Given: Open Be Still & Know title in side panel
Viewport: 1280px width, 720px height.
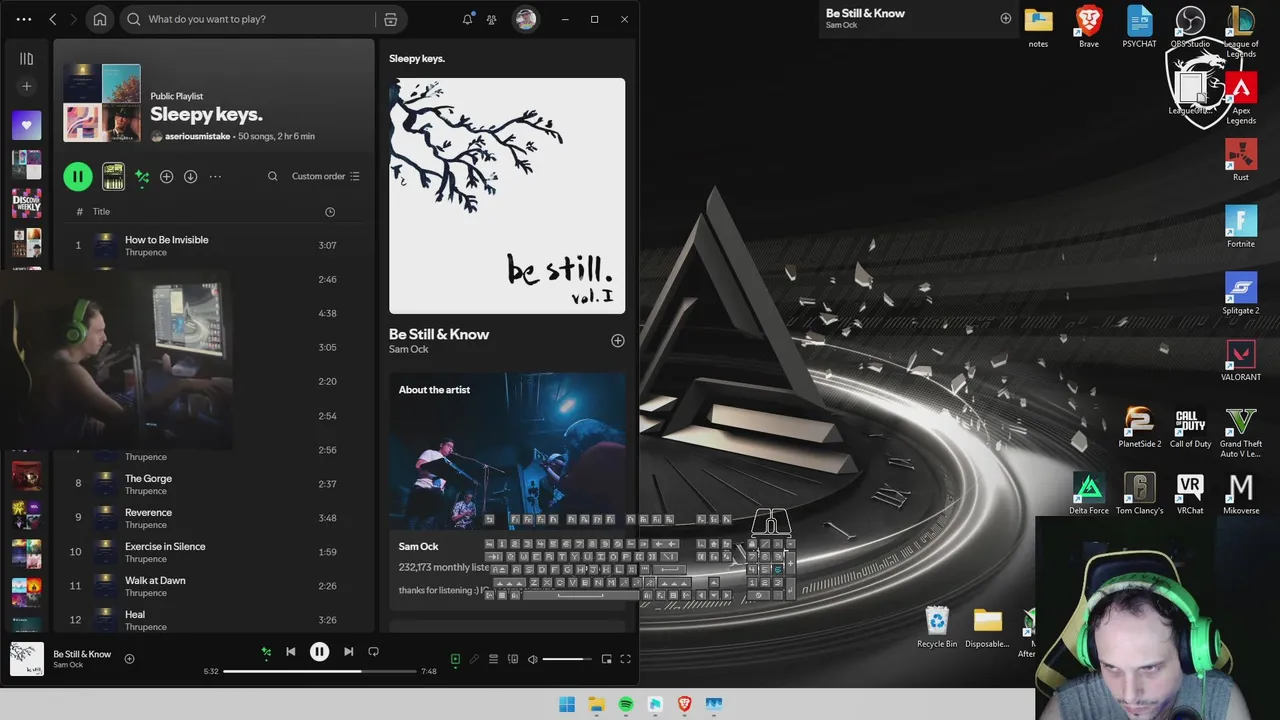Looking at the screenshot, I should [x=439, y=334].
